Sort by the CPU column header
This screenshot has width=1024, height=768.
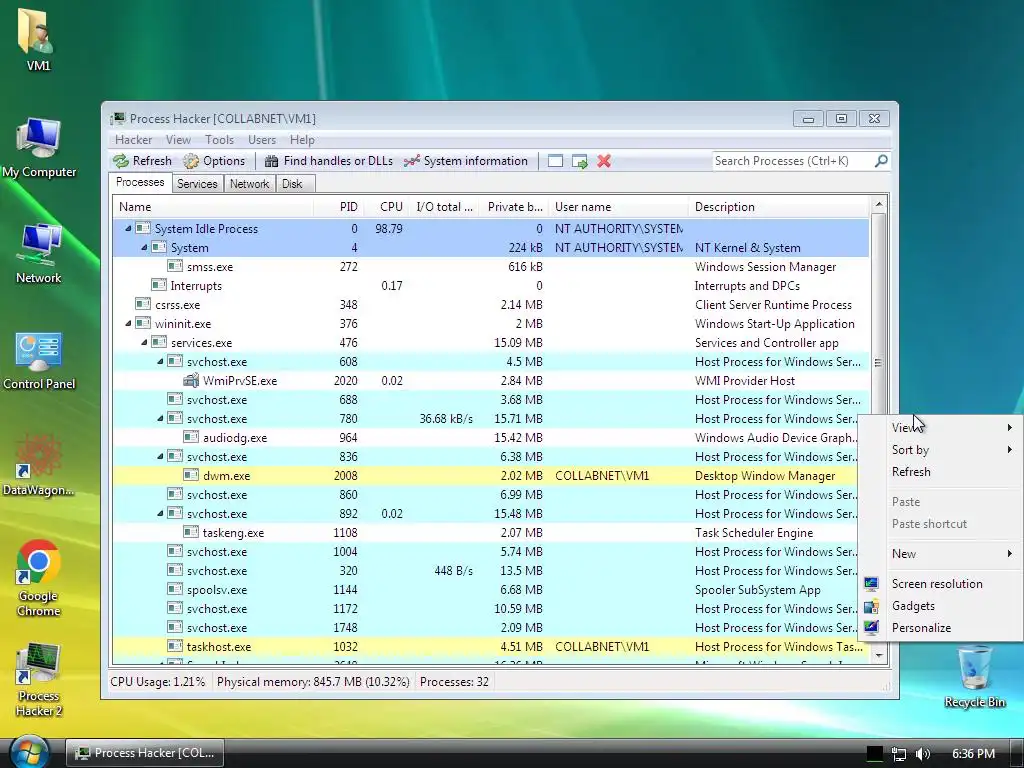386,207
